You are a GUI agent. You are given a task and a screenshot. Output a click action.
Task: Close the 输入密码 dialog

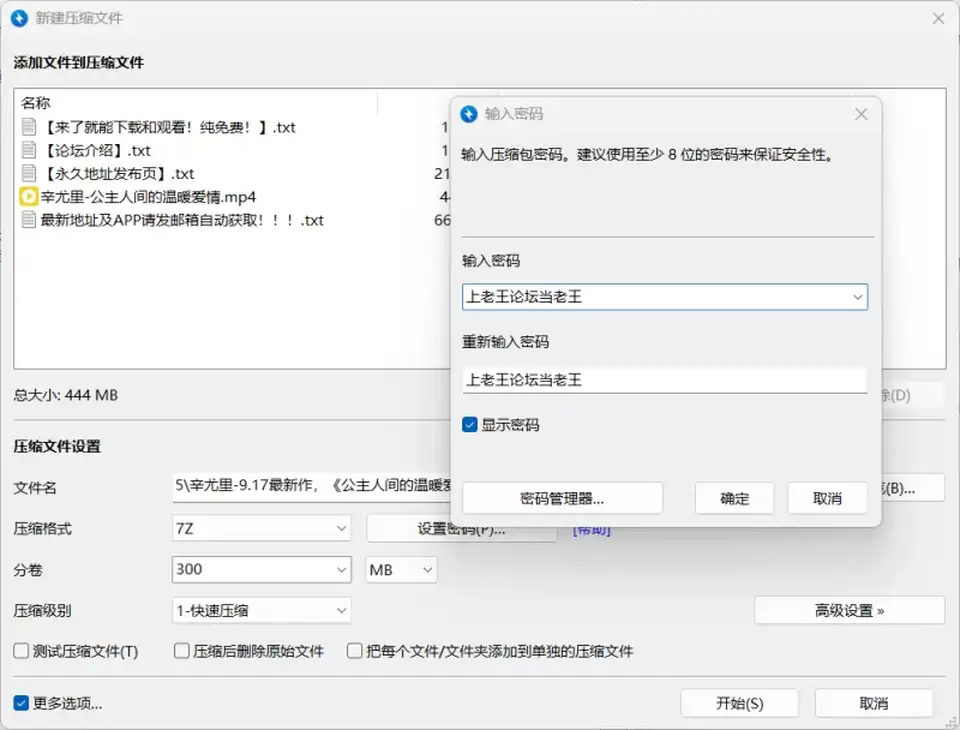point(861,114)
